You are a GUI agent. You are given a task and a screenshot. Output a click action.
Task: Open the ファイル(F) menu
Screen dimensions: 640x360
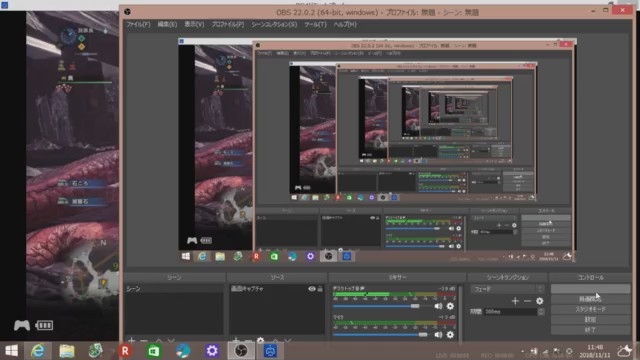(138, 24)
